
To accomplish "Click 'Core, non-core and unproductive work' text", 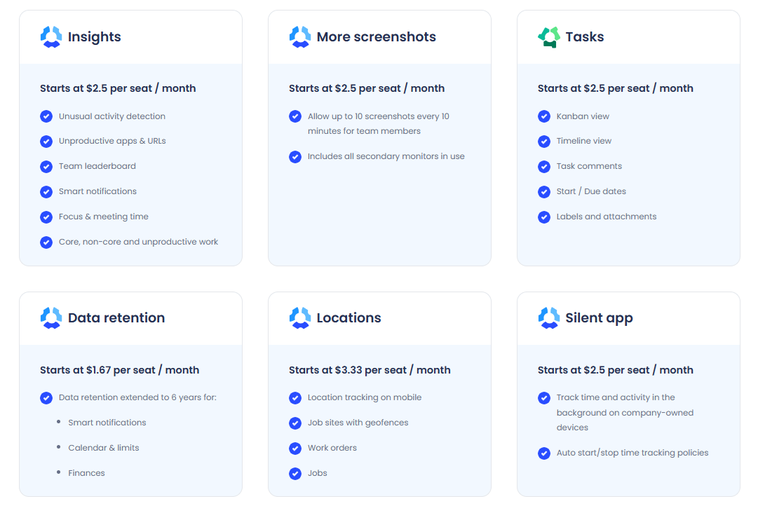I will point(138,242).
